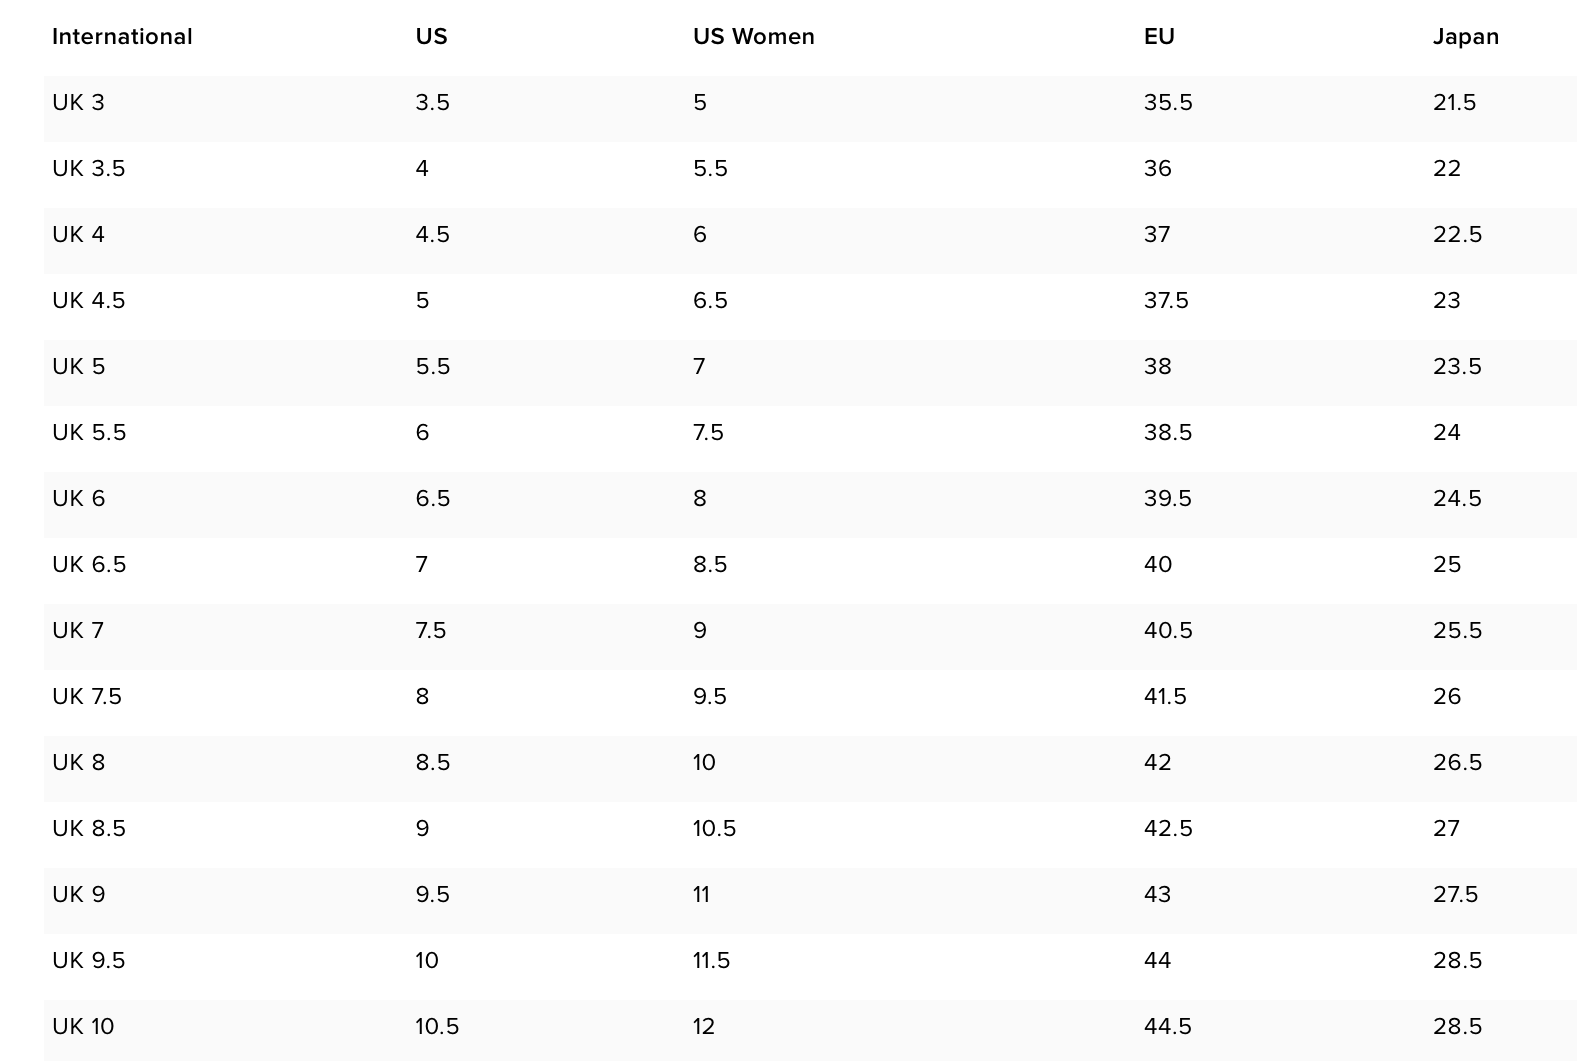Click the UK 10 row label
This screenshot has width=1577, height=1061.
pyautogui.click(x=83, y=1027)
